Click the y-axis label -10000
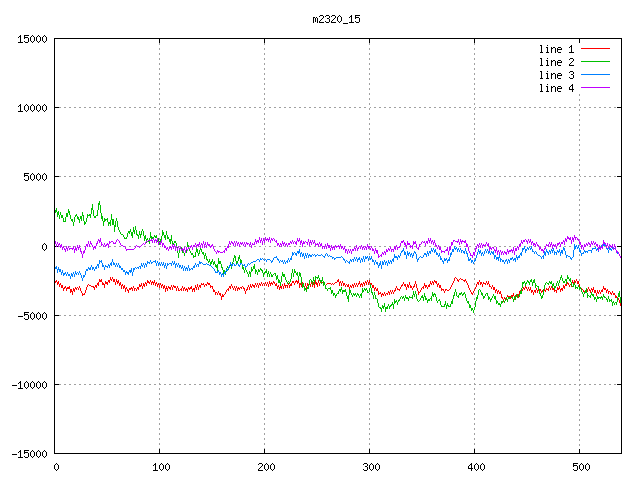The image size is (640, 480). coord(29,385)
